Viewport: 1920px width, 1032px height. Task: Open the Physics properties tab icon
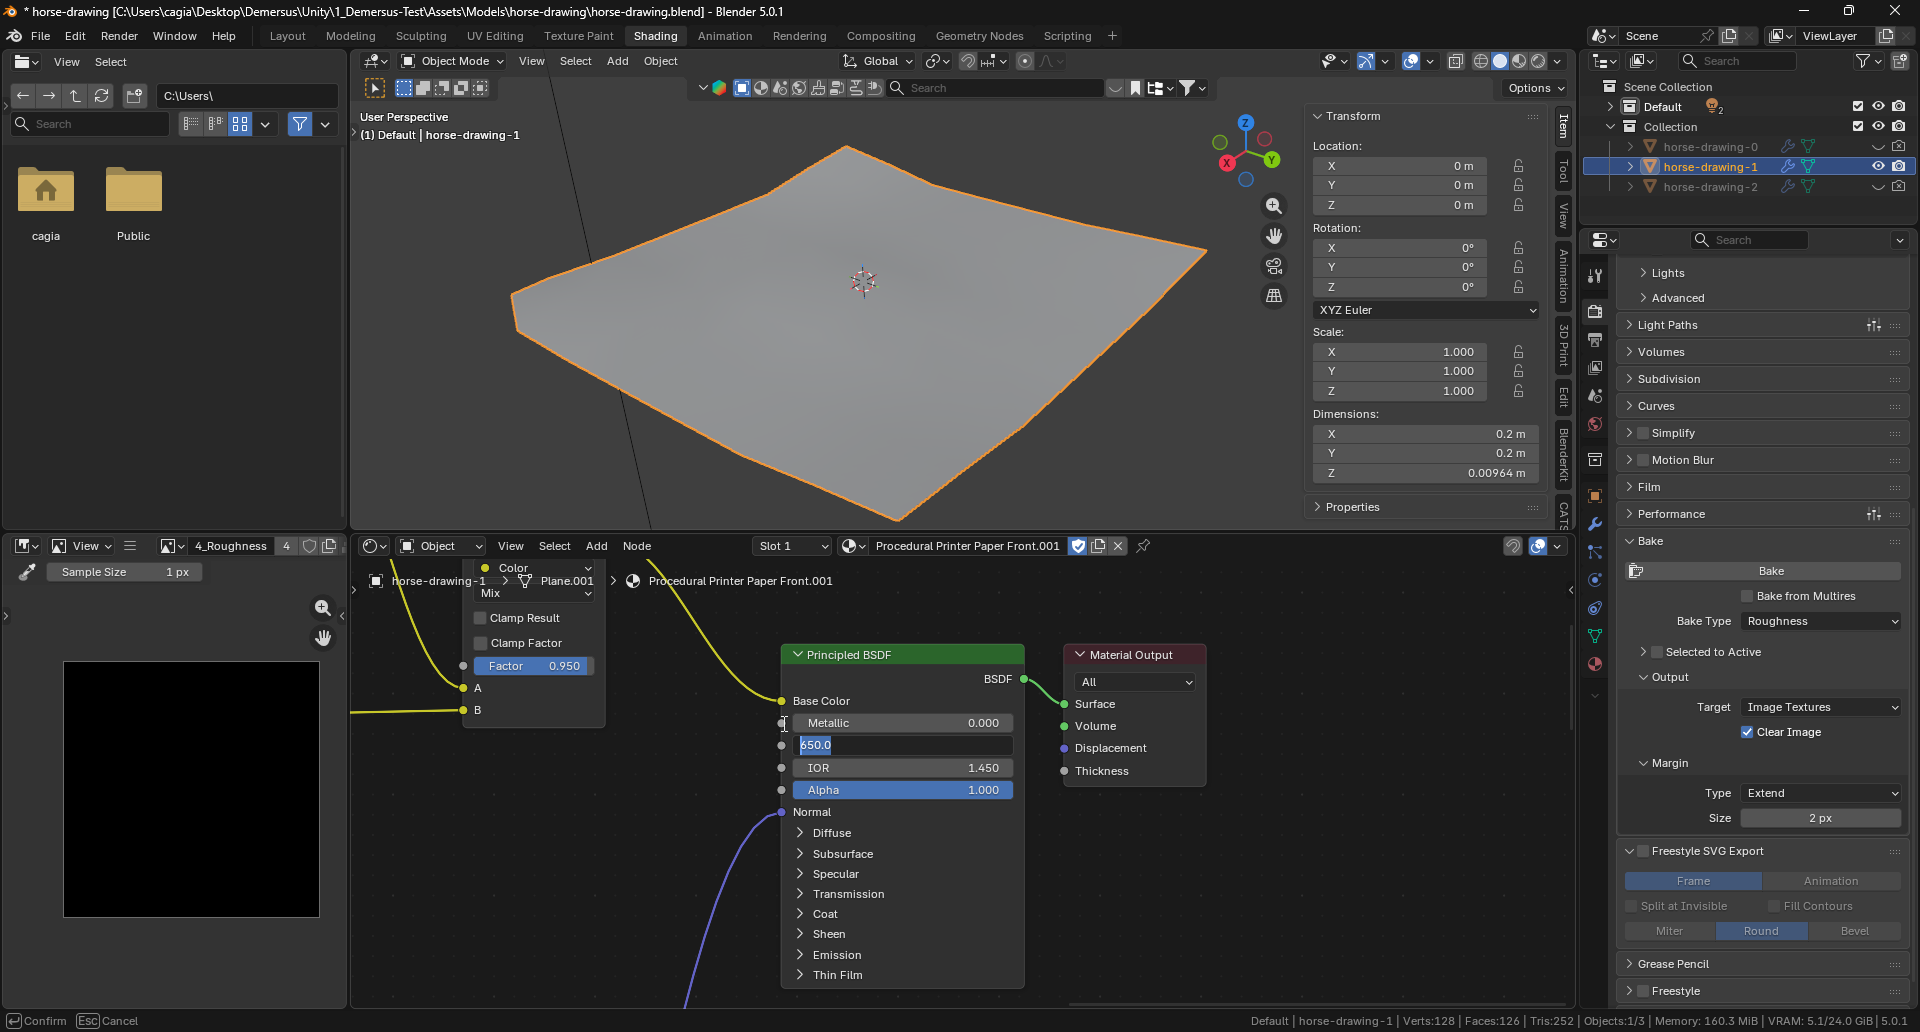[1595, 580]
